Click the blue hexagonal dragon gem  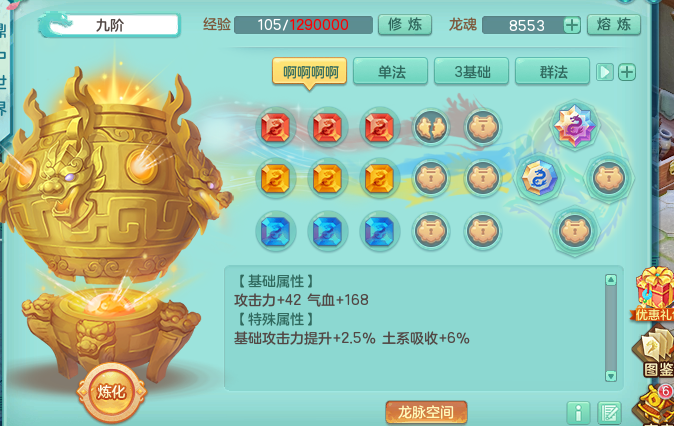[539, 178]
